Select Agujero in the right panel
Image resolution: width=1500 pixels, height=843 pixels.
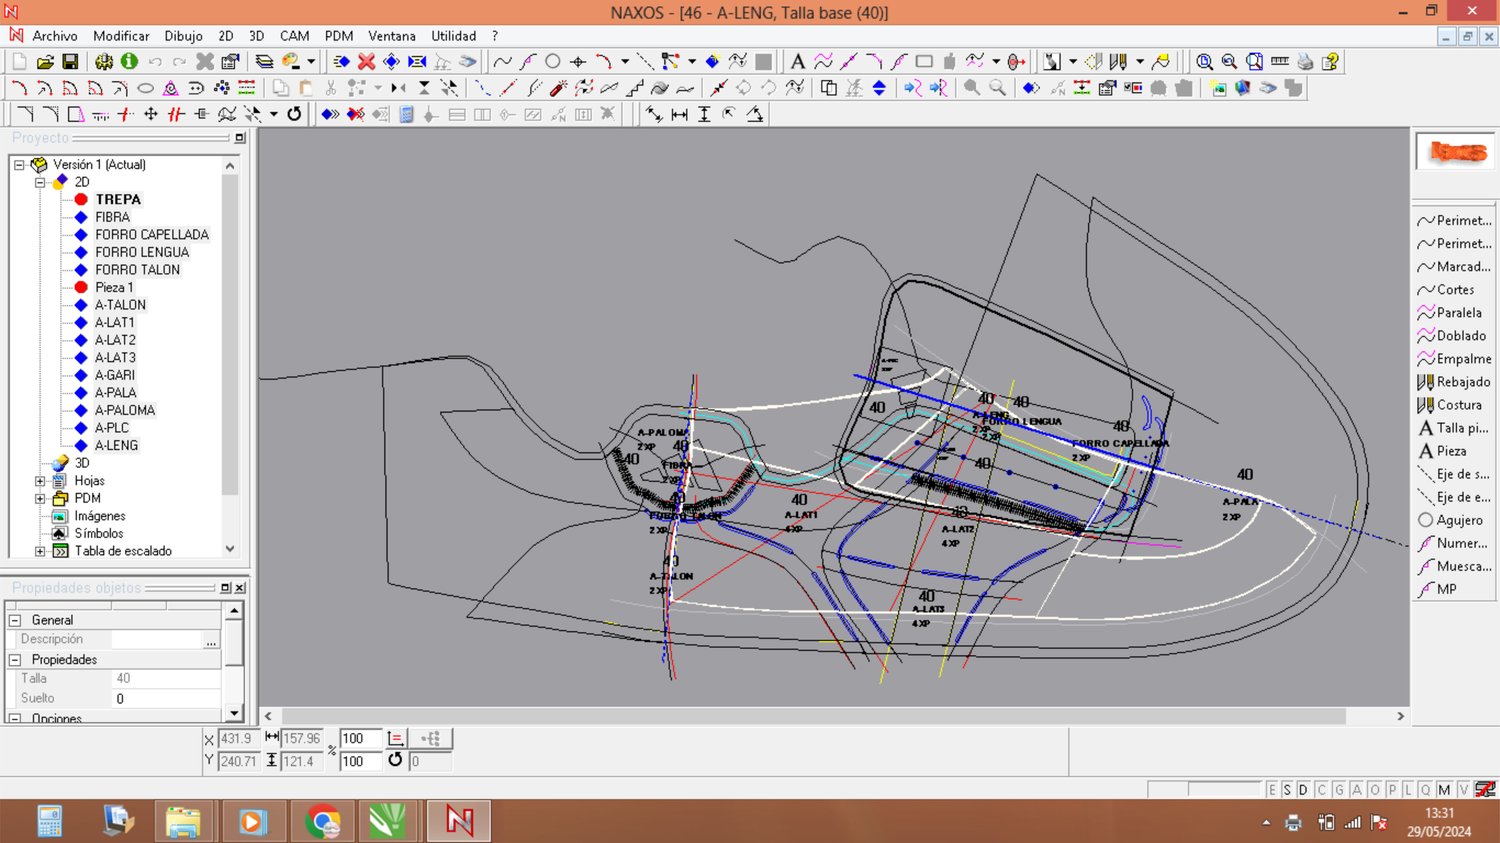point(1451,520)
